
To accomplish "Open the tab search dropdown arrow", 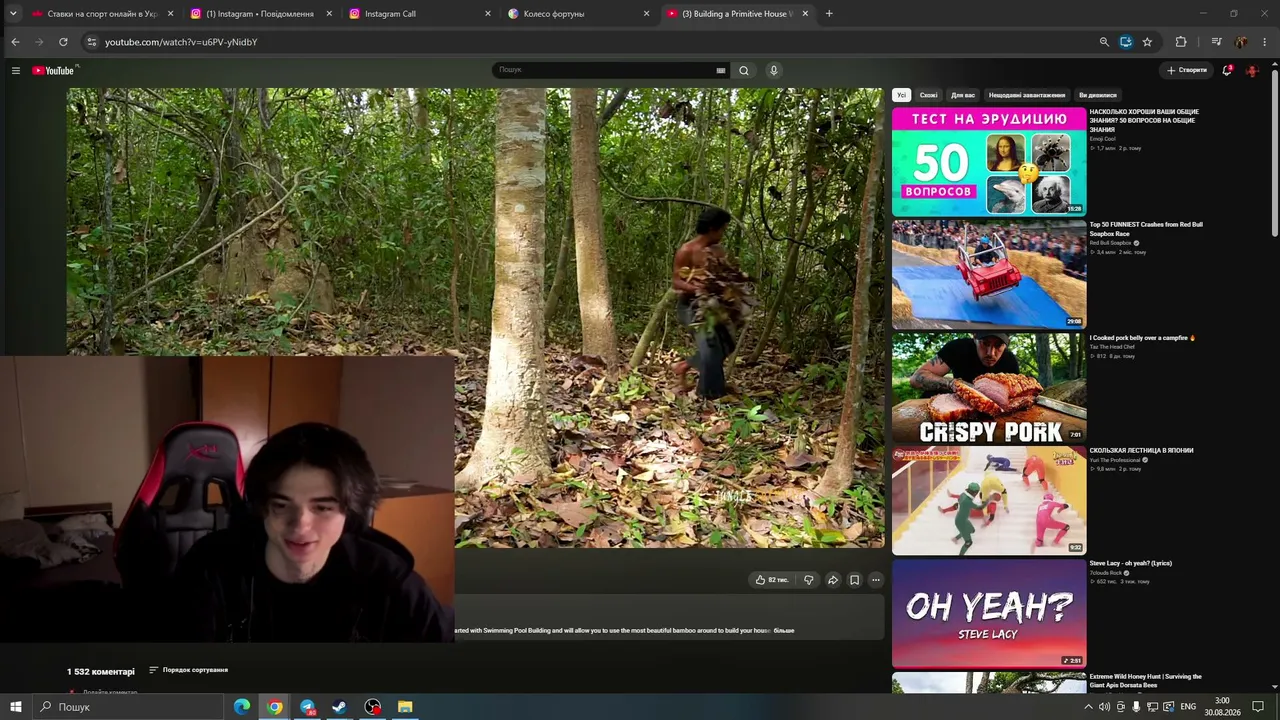I will click(13, 14).
